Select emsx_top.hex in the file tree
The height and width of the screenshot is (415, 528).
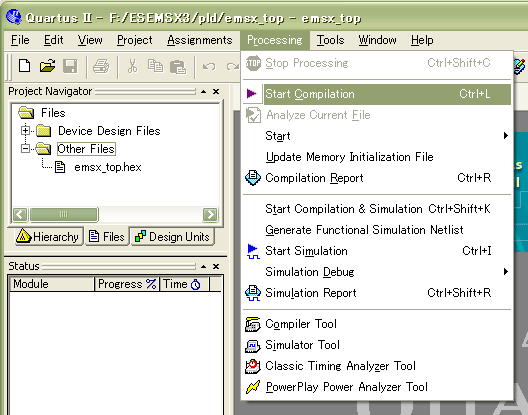coord(108,167)
